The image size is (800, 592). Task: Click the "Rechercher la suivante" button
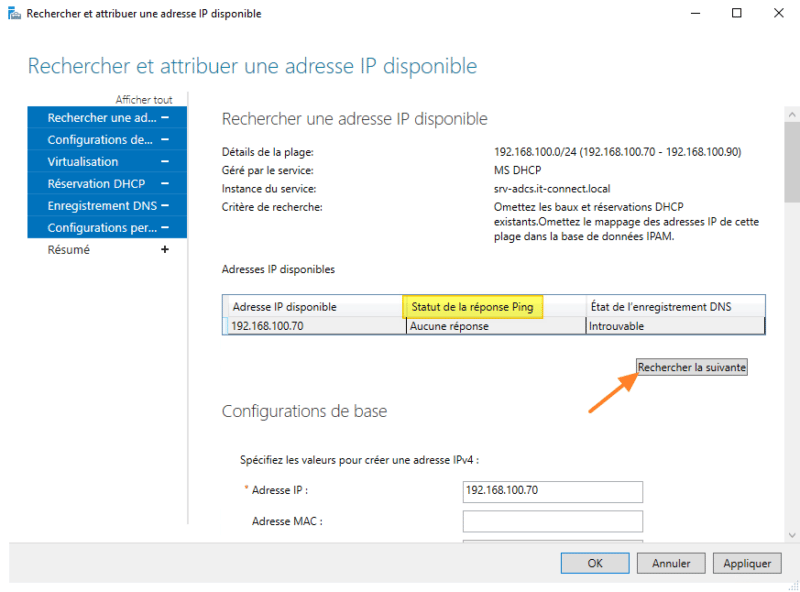(691, 366)
